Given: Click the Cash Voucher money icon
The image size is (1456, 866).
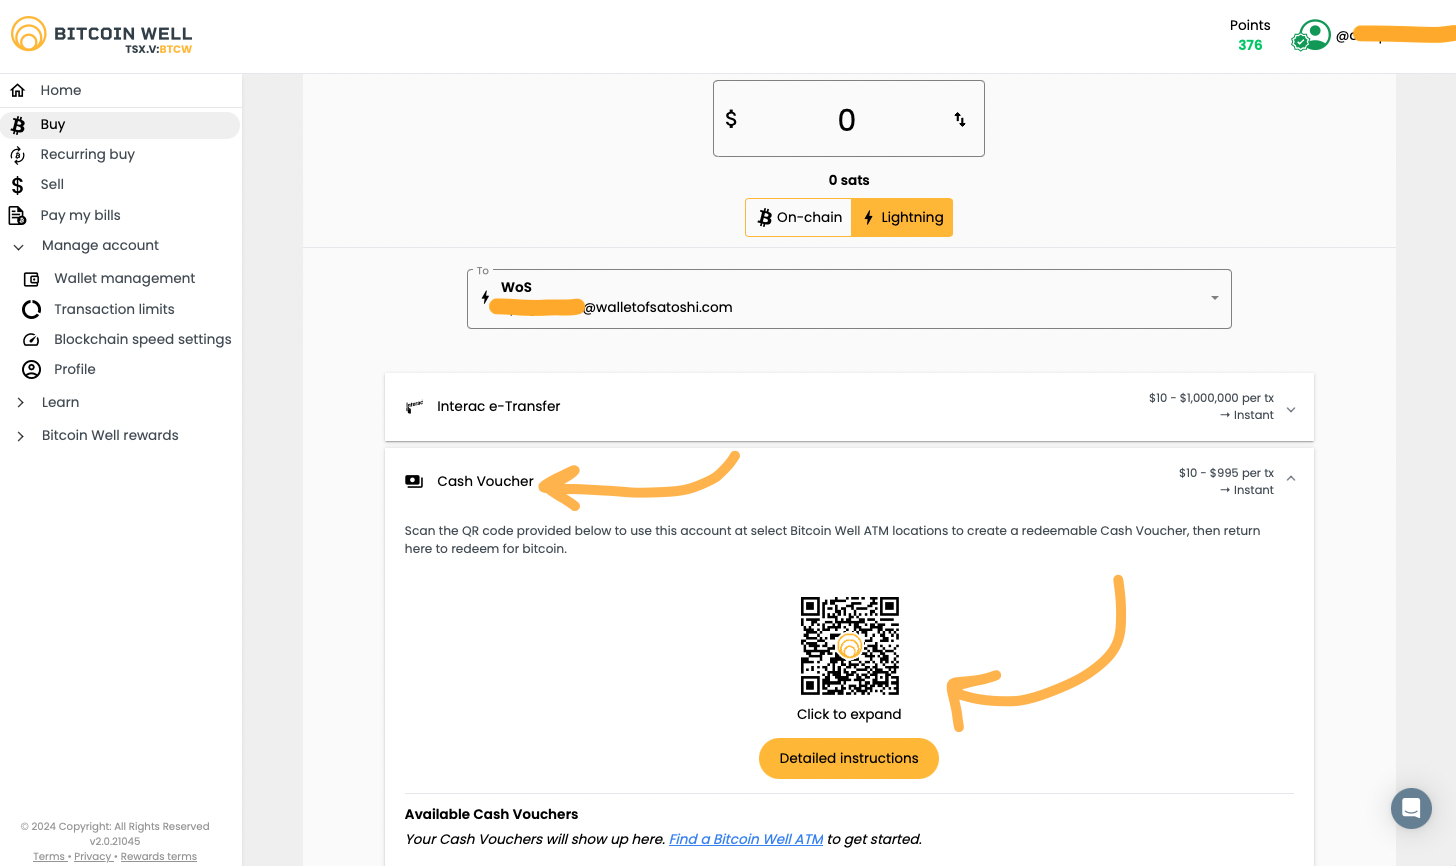Looking at the screenshot, I should [414, 481].
